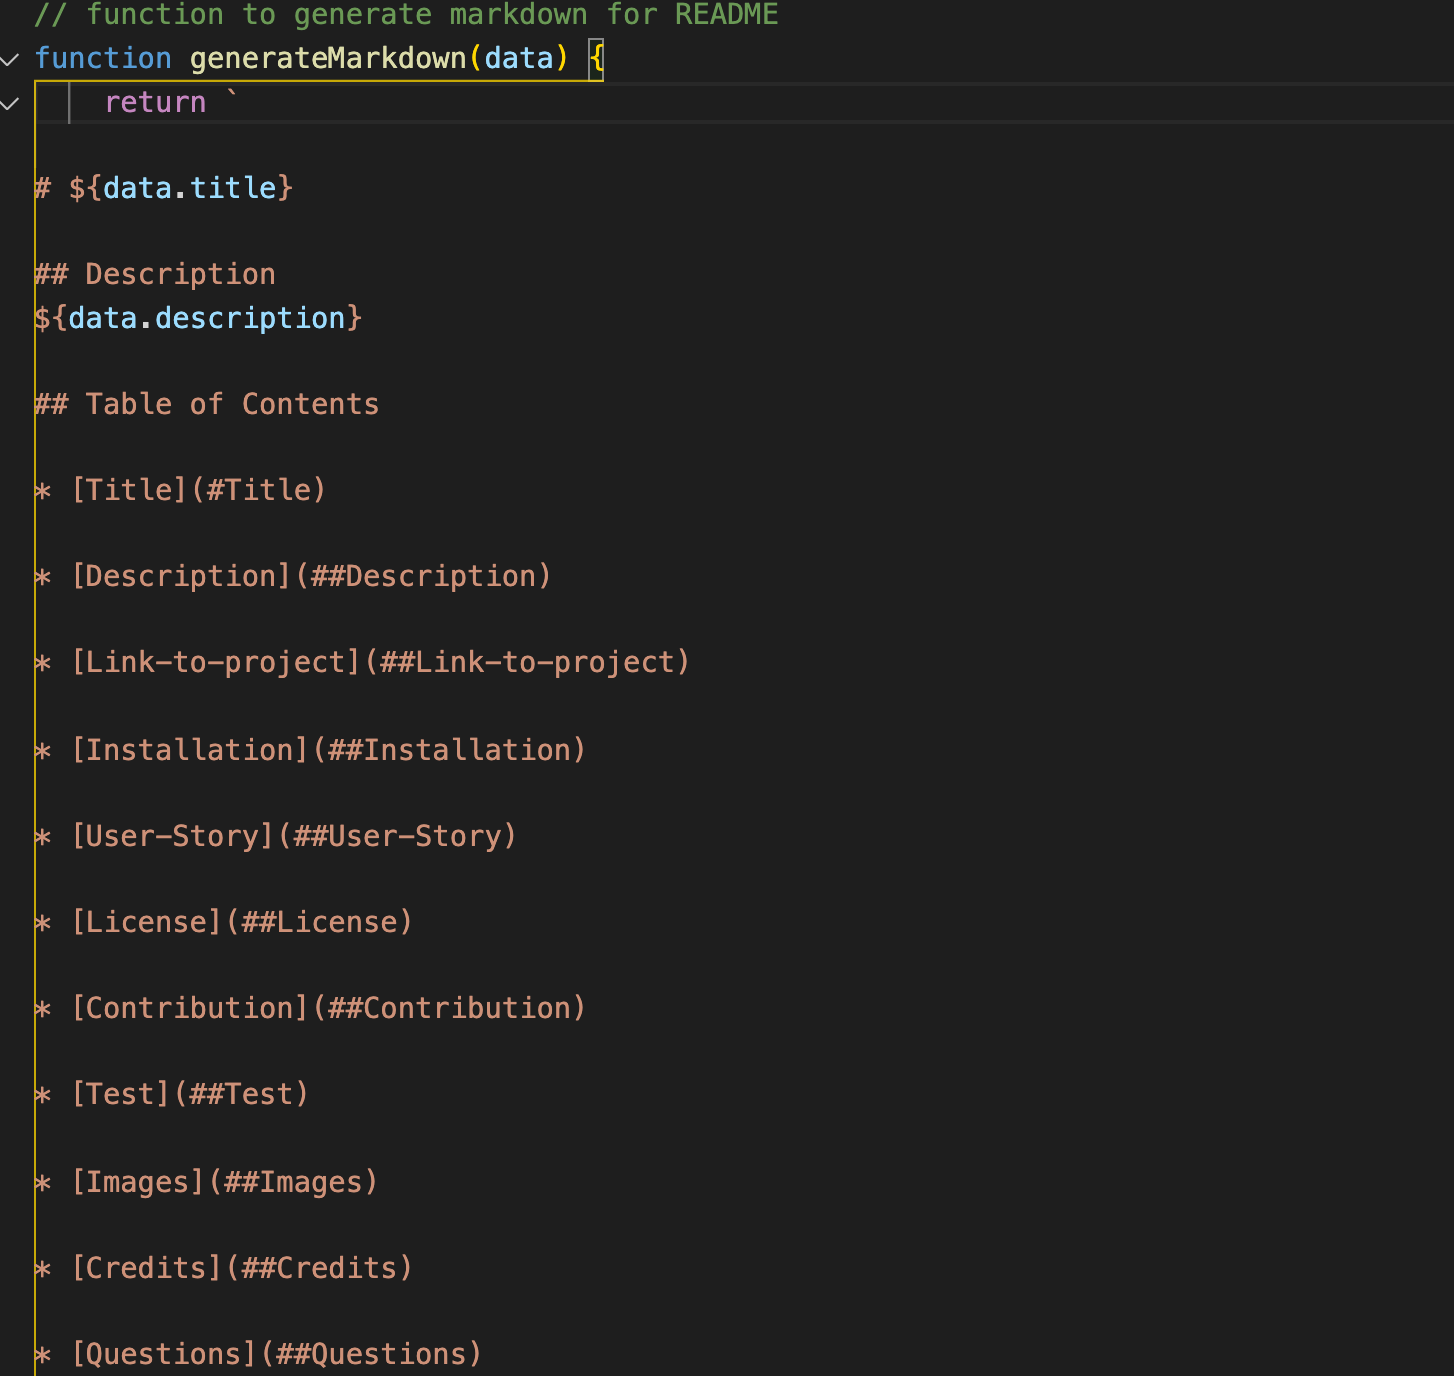Click the '${data.description}' line
Screen dimensions: 1454x1376
198,318
